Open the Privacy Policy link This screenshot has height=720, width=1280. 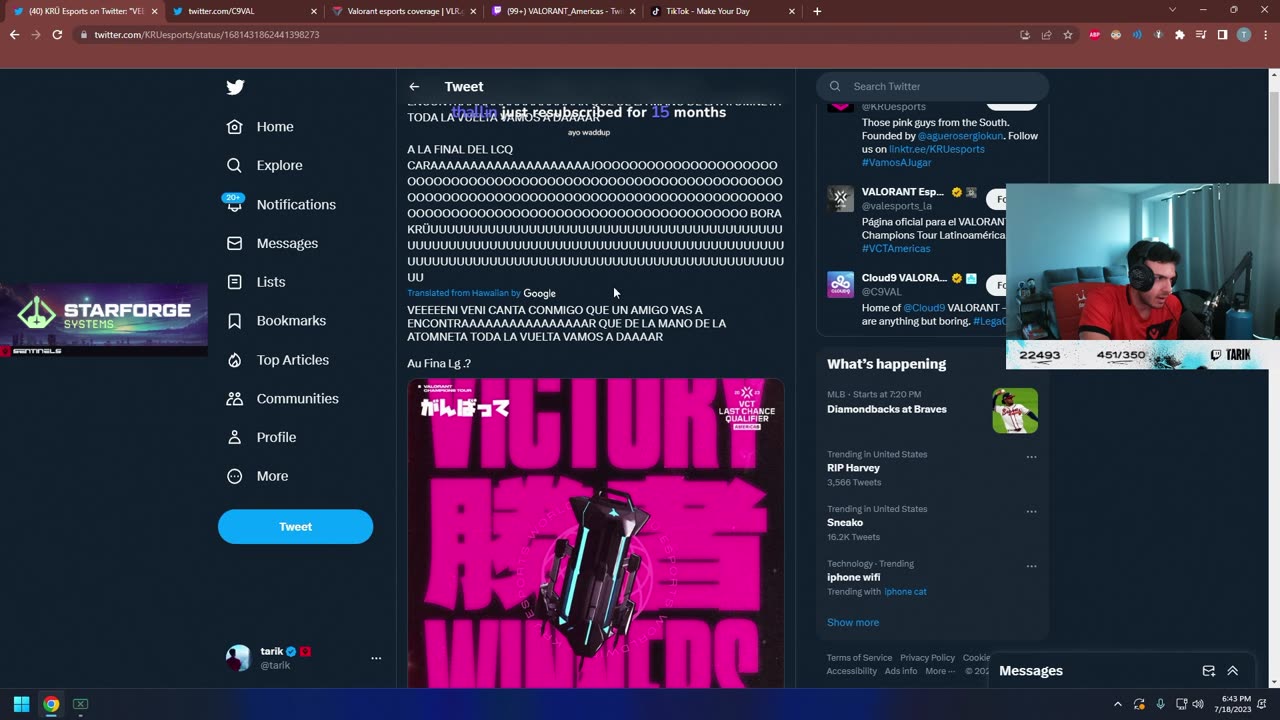point(927,658)
